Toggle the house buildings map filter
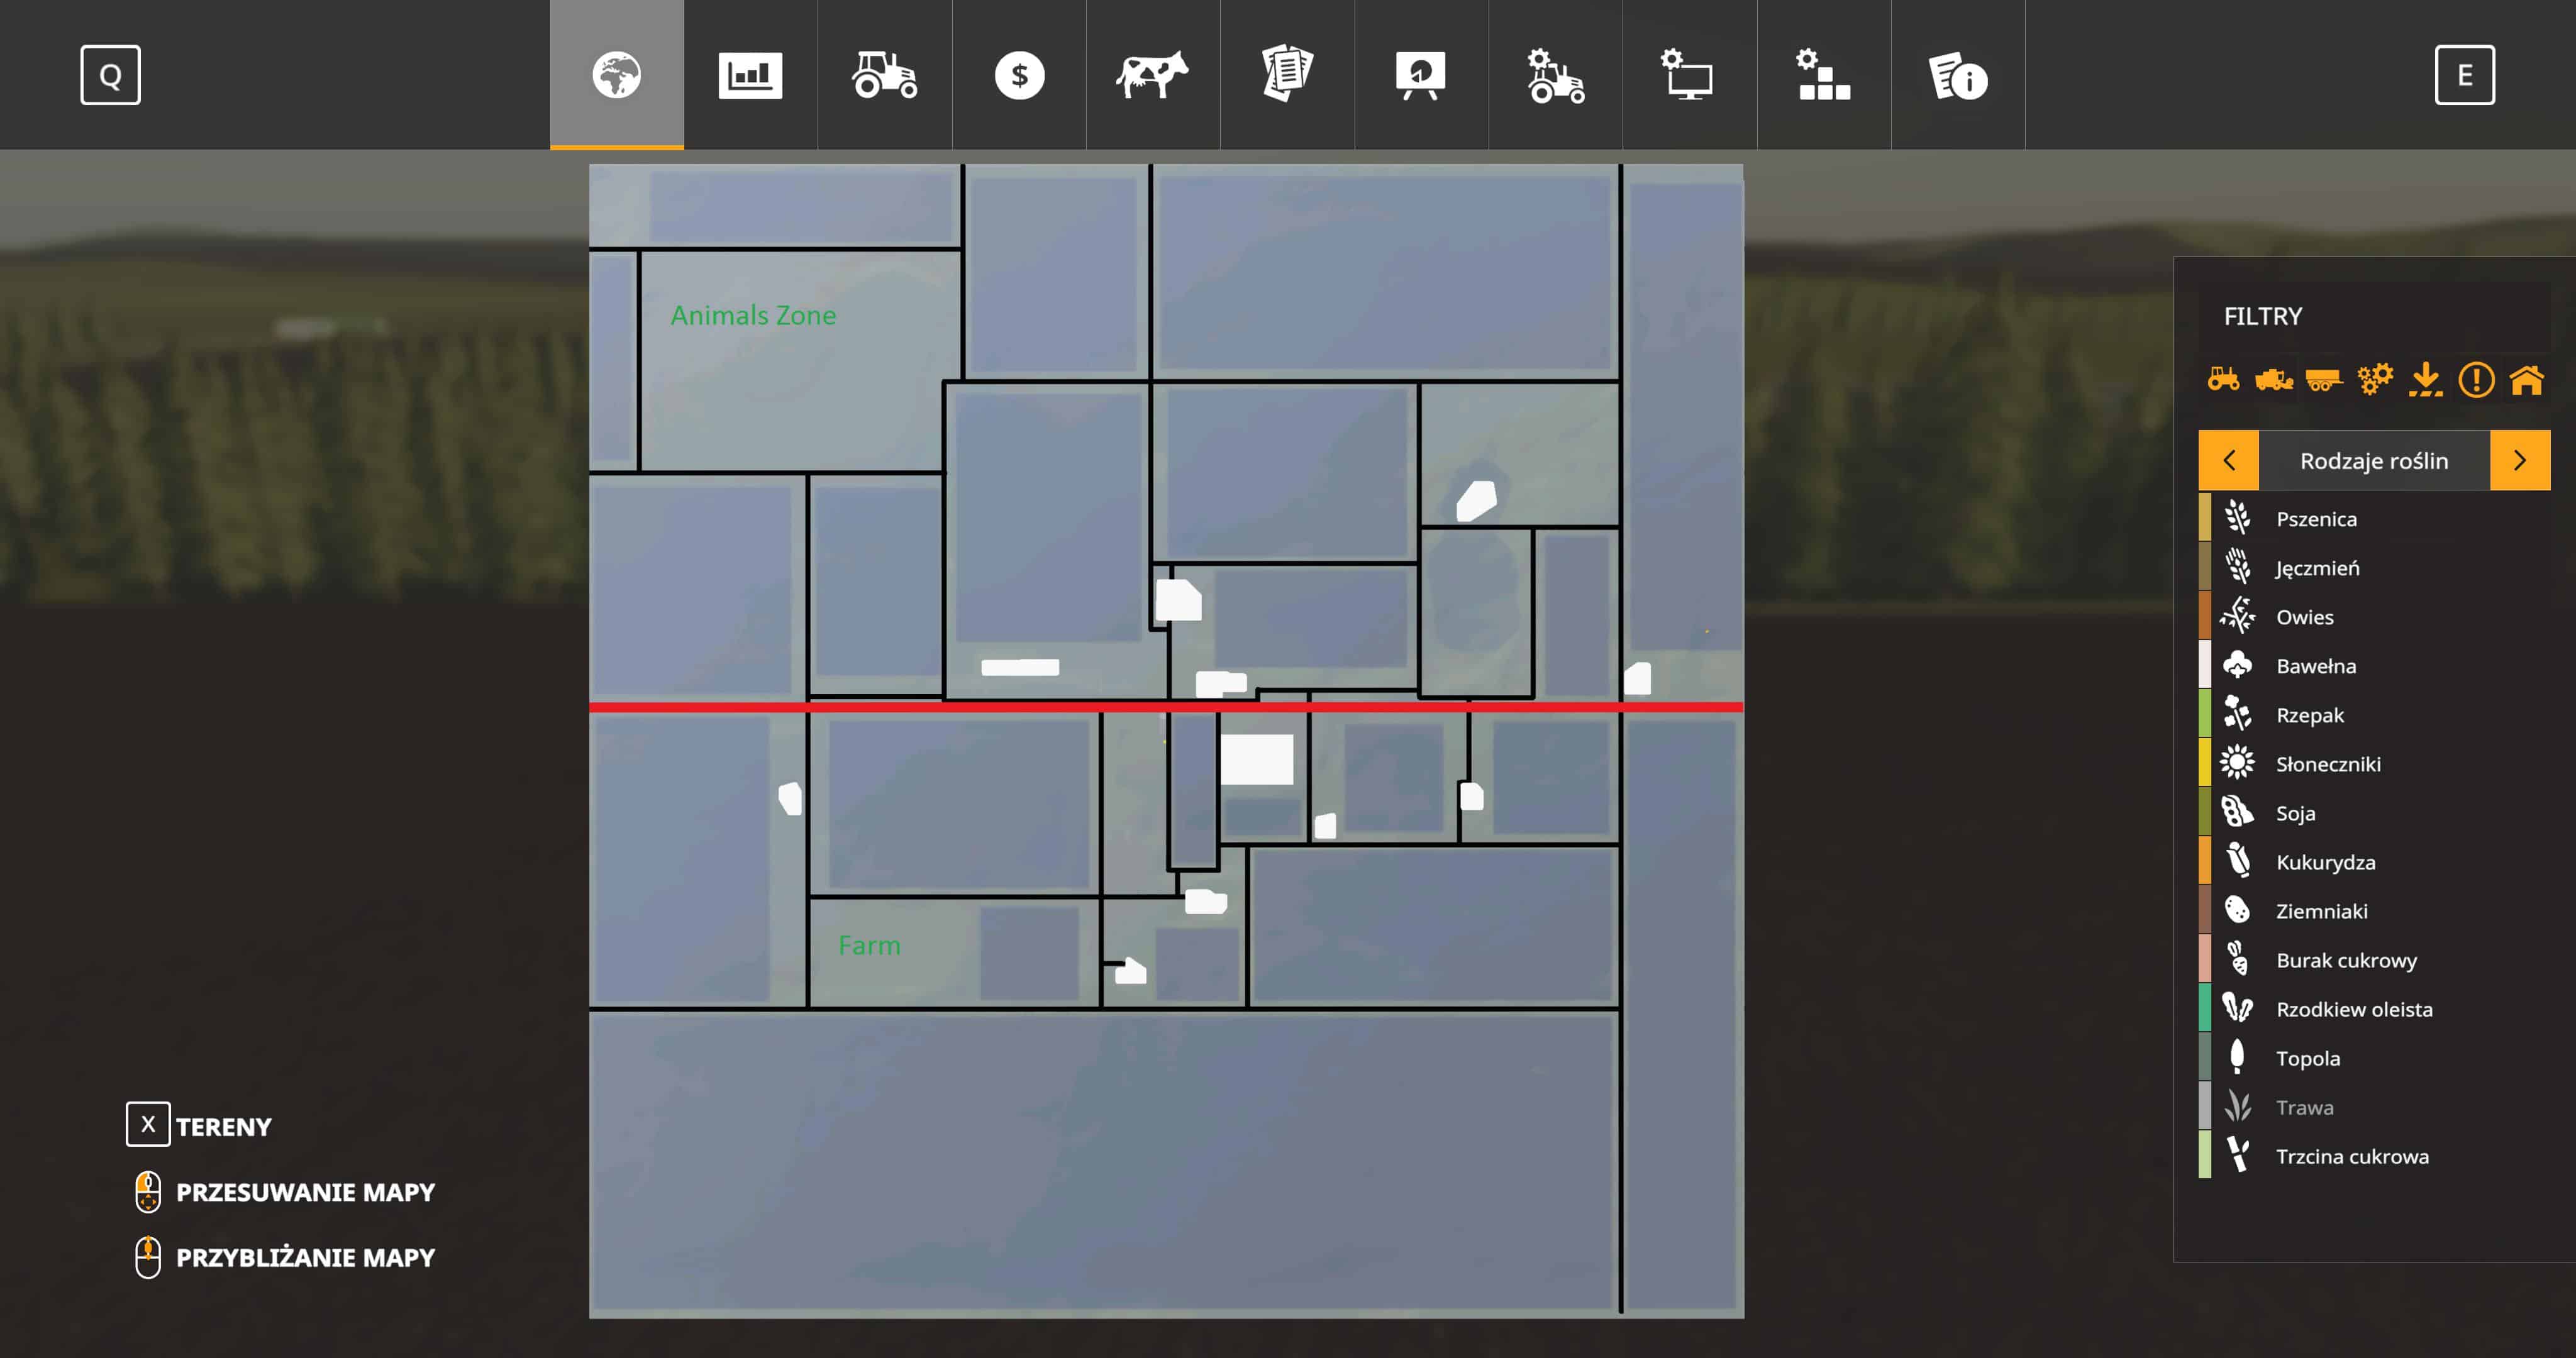 2526,380
